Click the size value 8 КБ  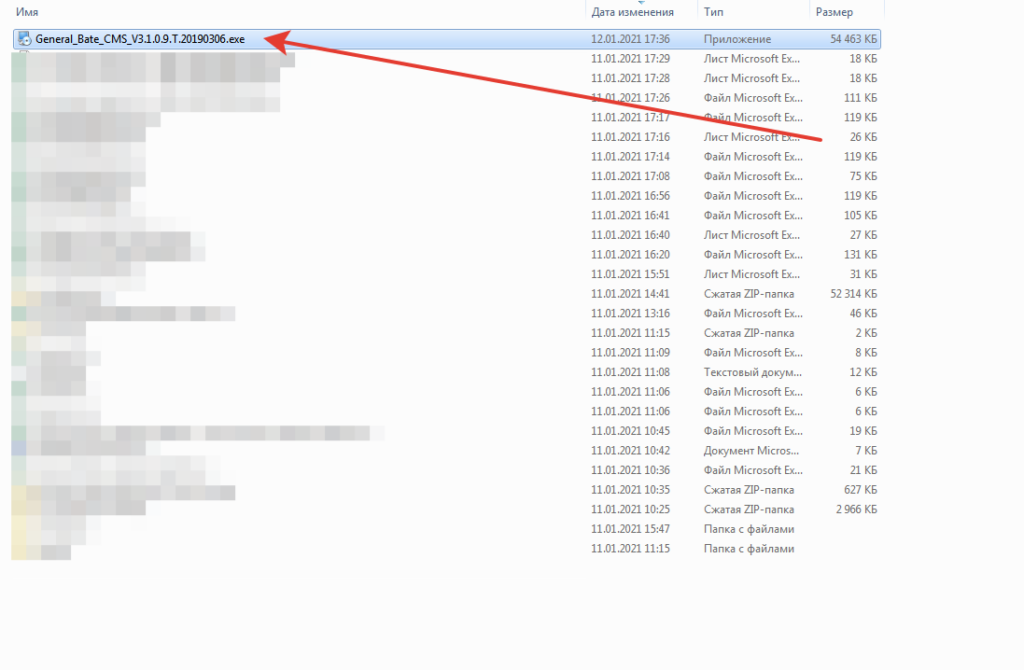click(866, 353)
